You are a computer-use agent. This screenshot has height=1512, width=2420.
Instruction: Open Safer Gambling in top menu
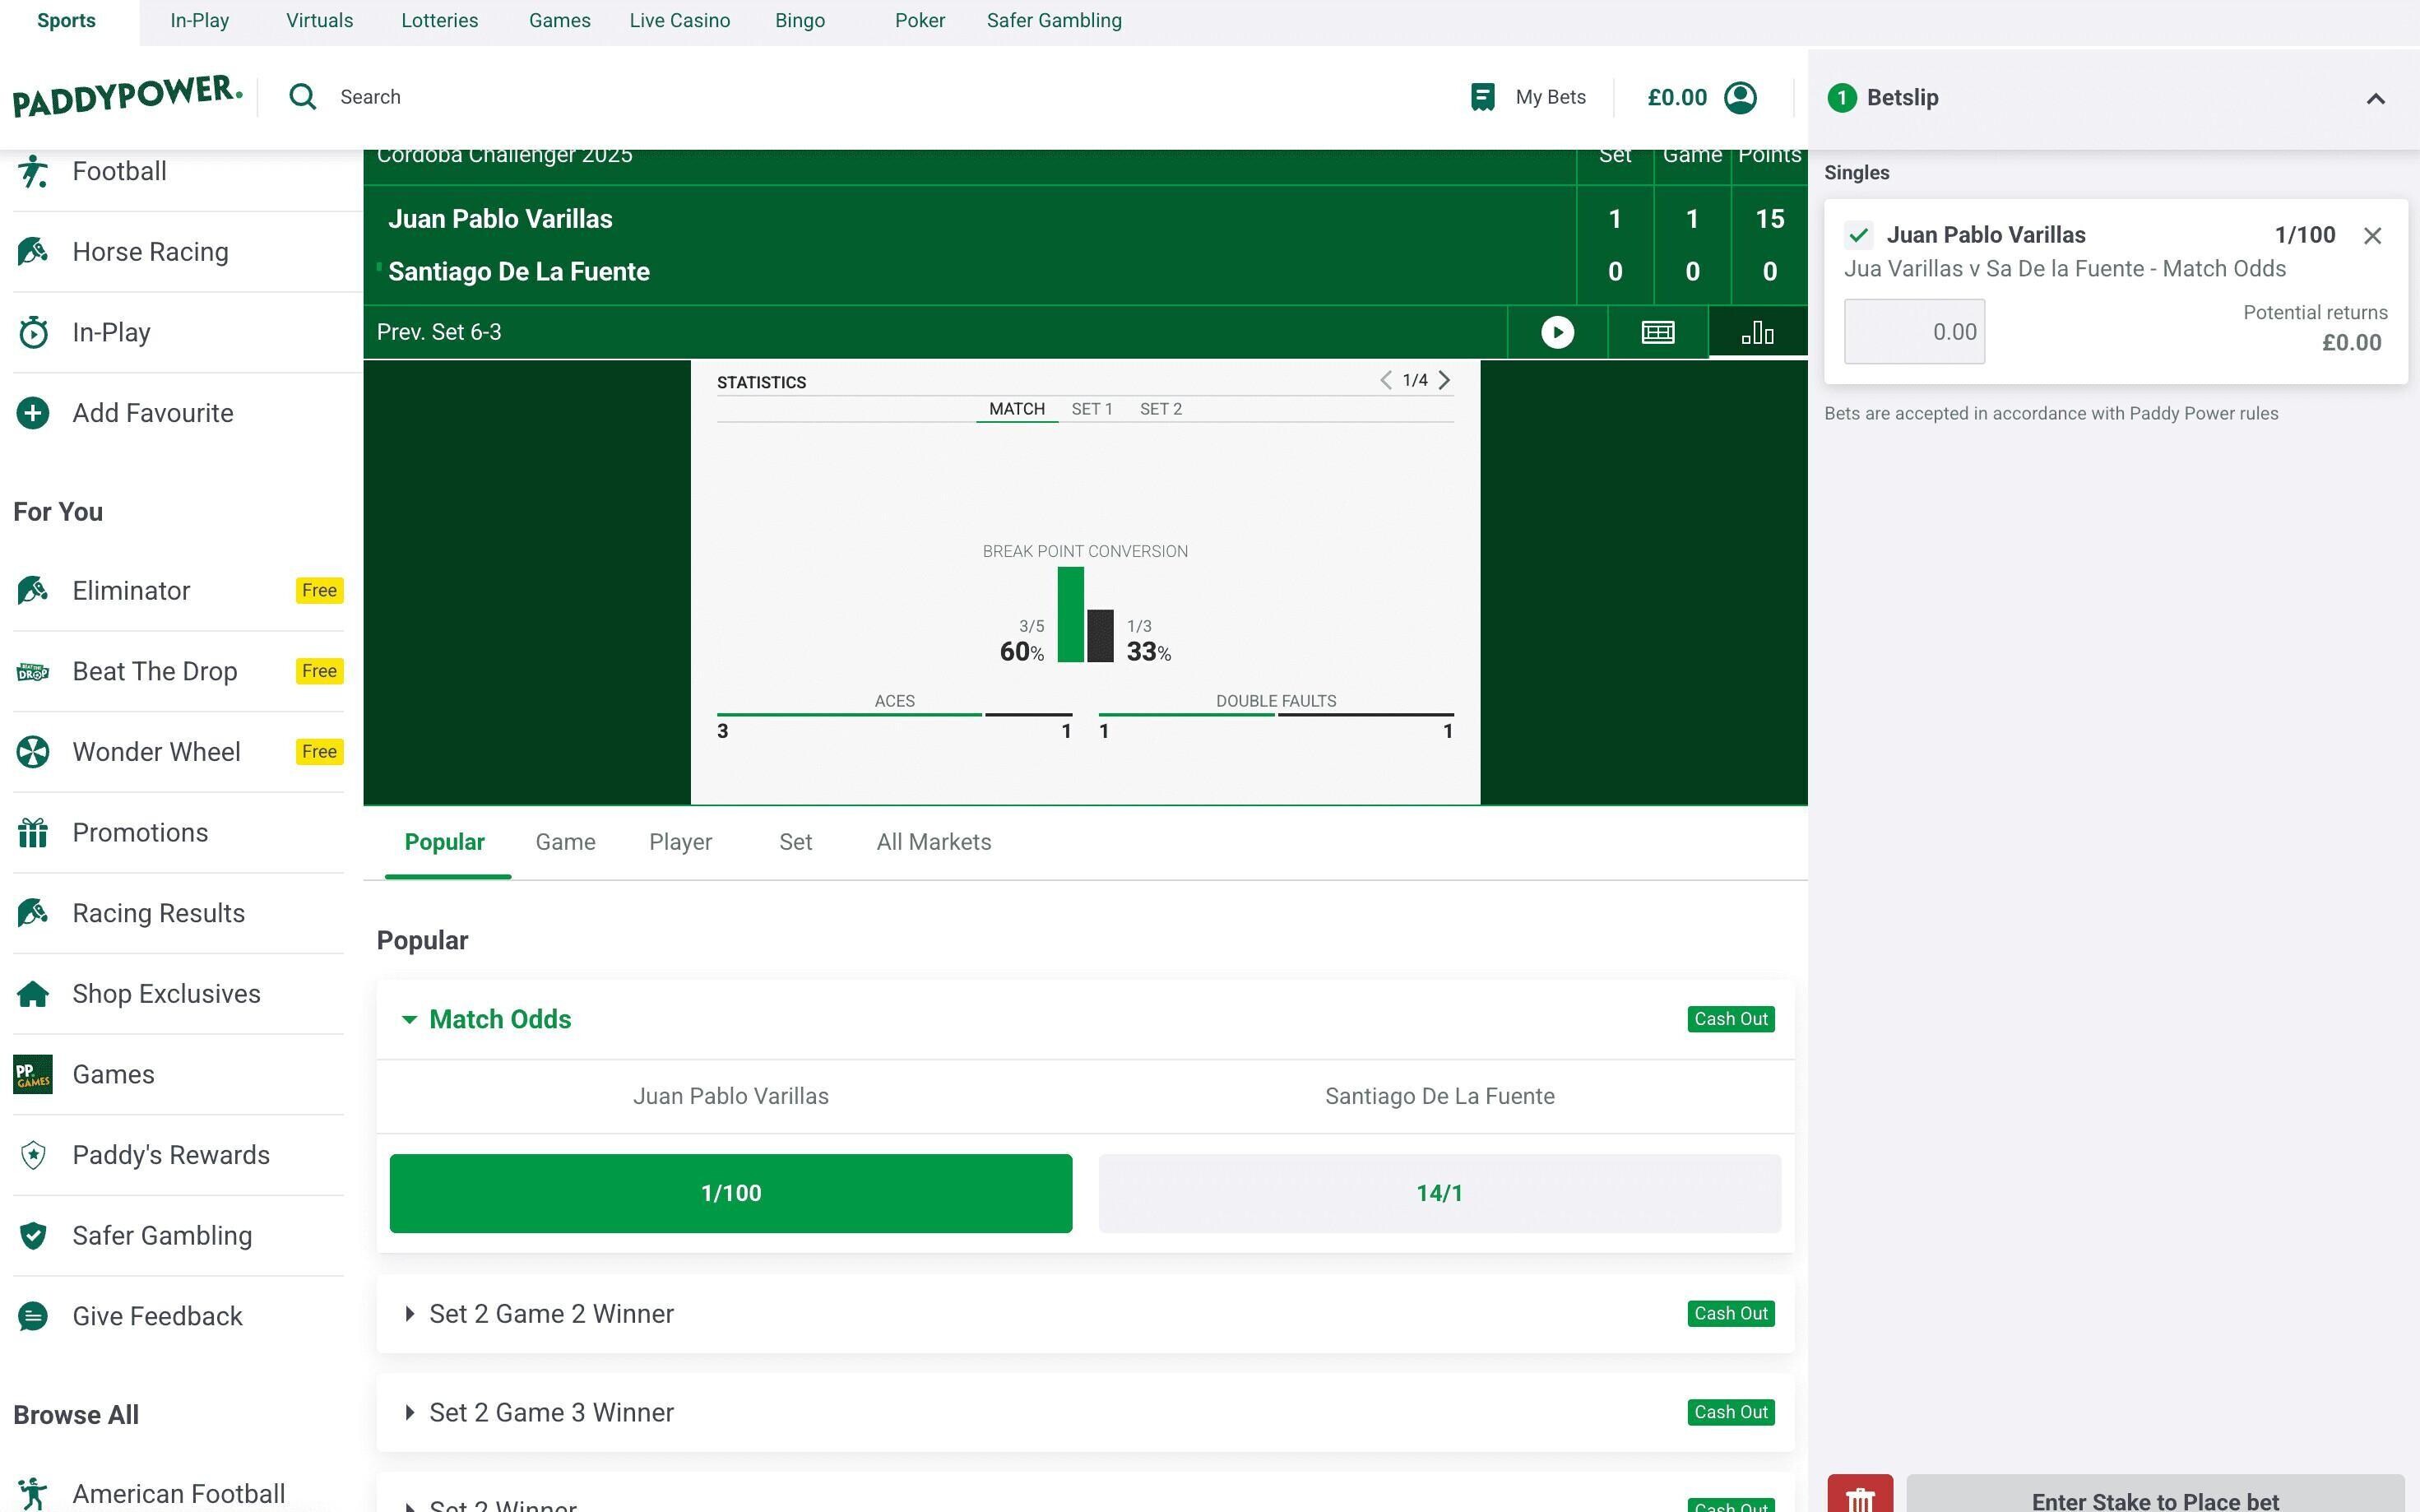click(x=1054, y=21)
